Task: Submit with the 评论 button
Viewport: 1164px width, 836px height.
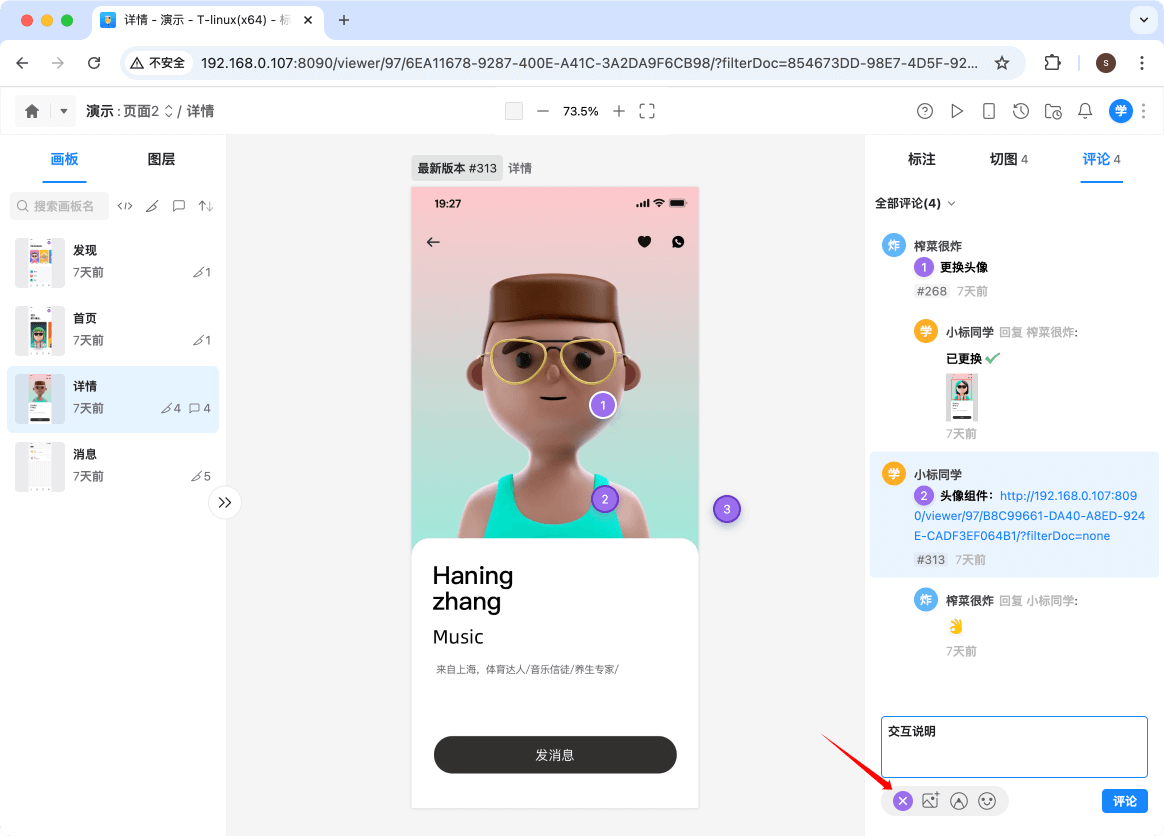Action: click(x=1124, y=800)
